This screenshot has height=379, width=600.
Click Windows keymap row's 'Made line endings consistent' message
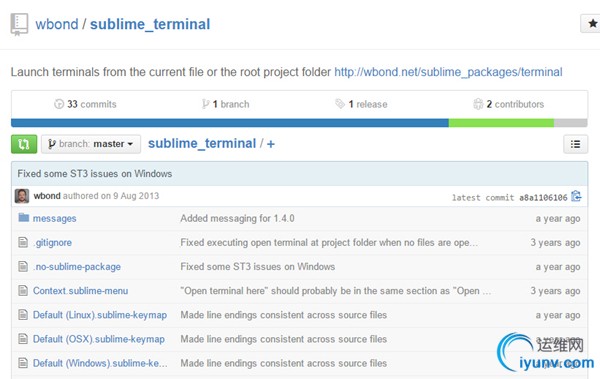click(284, 363)
